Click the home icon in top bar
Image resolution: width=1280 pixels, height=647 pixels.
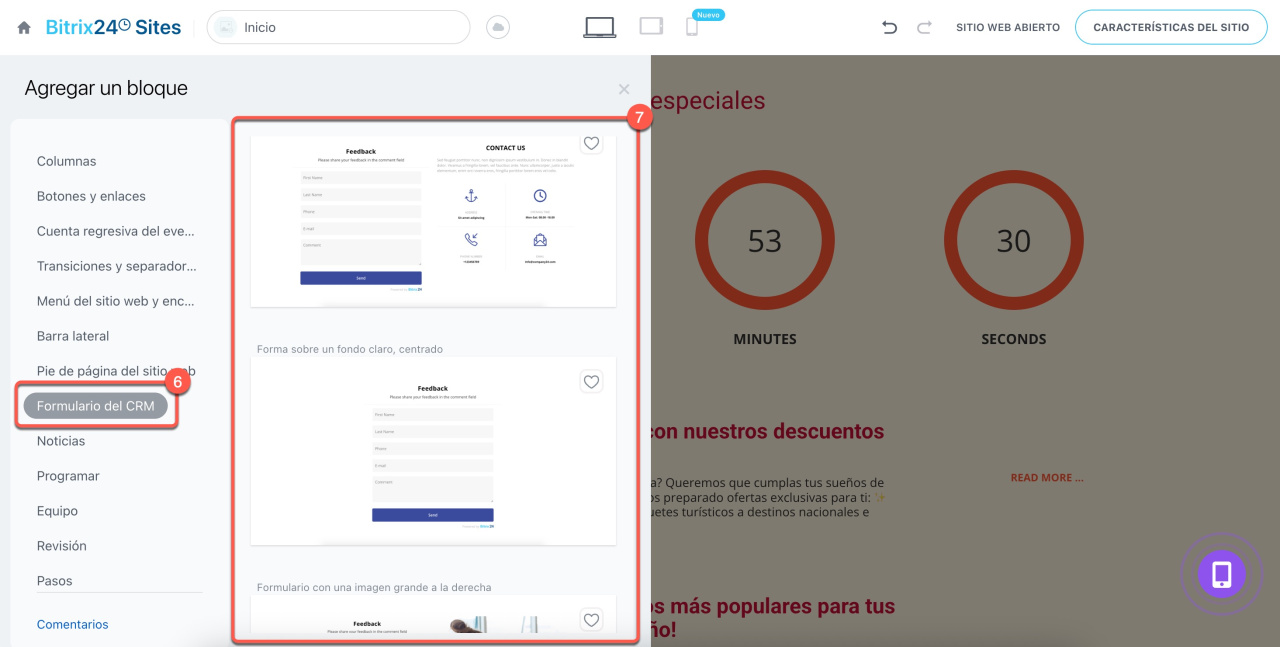coord(24,28)
